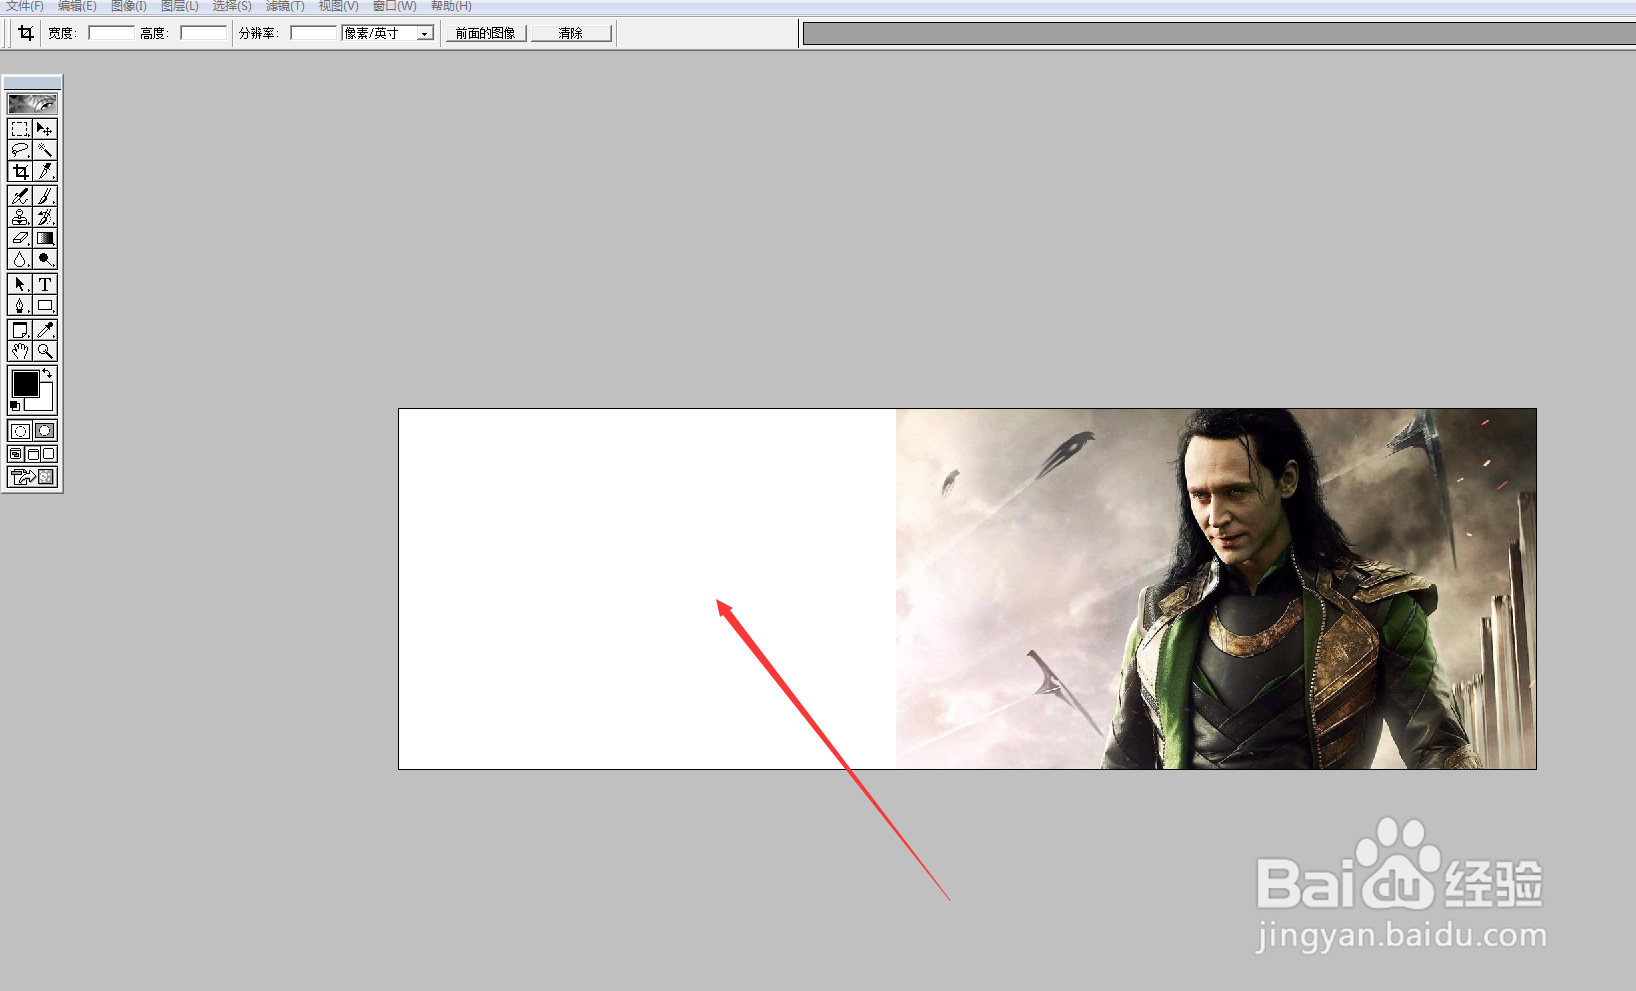Select the Blur tool
The image size is (1636, 991).
point(20,259)
